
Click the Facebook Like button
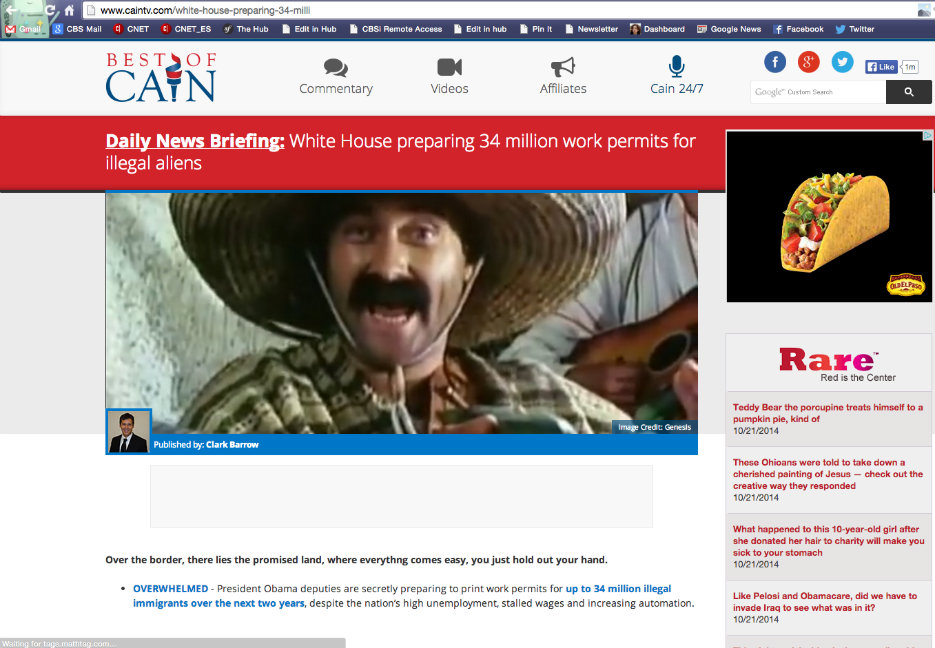[x=881, y=67]
